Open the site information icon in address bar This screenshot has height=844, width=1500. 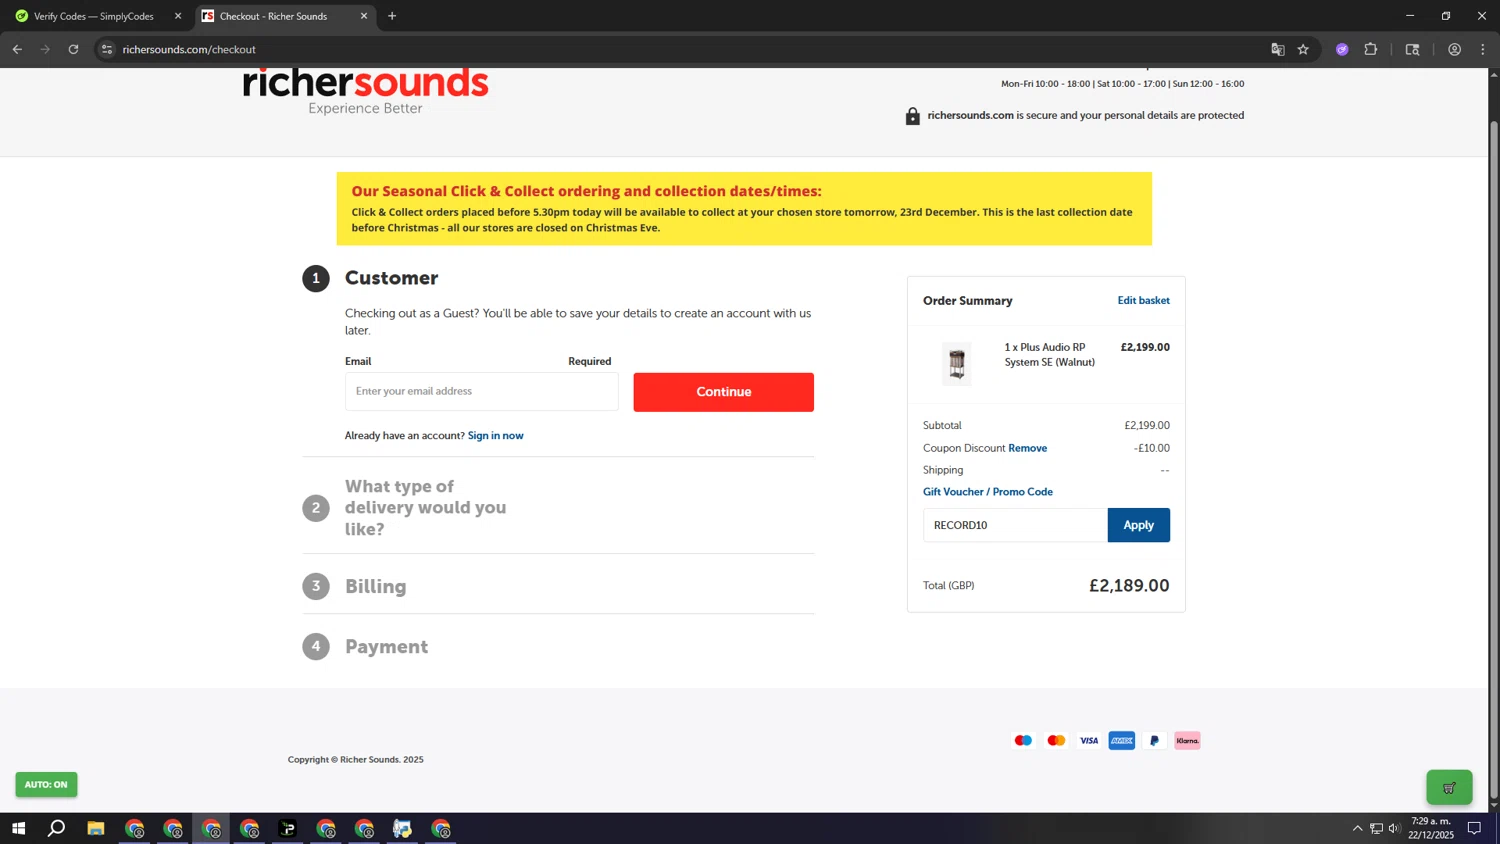tap(107, 49)
